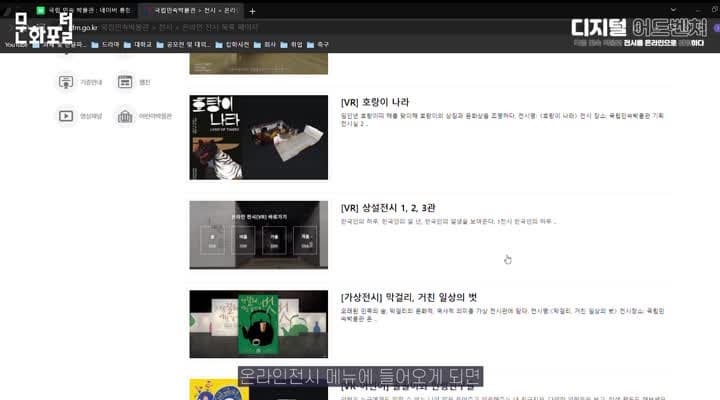Select description text under 호랑이 나라 title

[502, 119]
